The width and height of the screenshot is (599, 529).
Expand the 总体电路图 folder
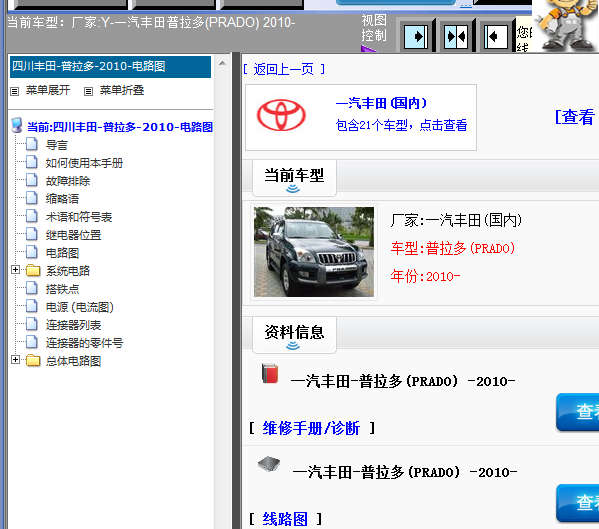coord(15,360)
